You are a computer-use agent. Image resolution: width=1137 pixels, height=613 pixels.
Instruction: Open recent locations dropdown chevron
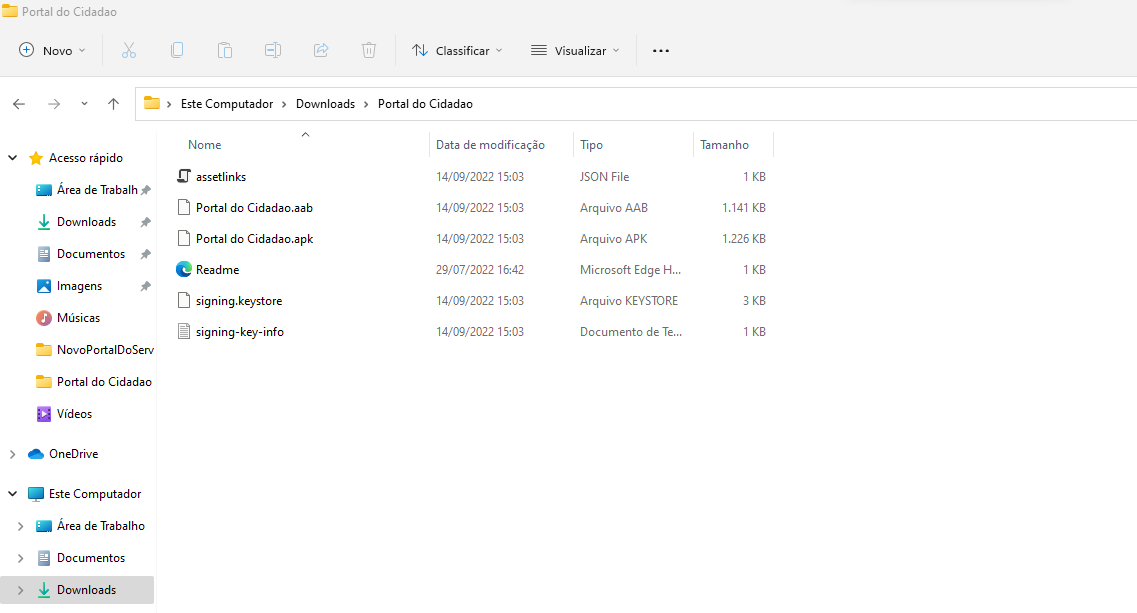click(x=84, y=104)
